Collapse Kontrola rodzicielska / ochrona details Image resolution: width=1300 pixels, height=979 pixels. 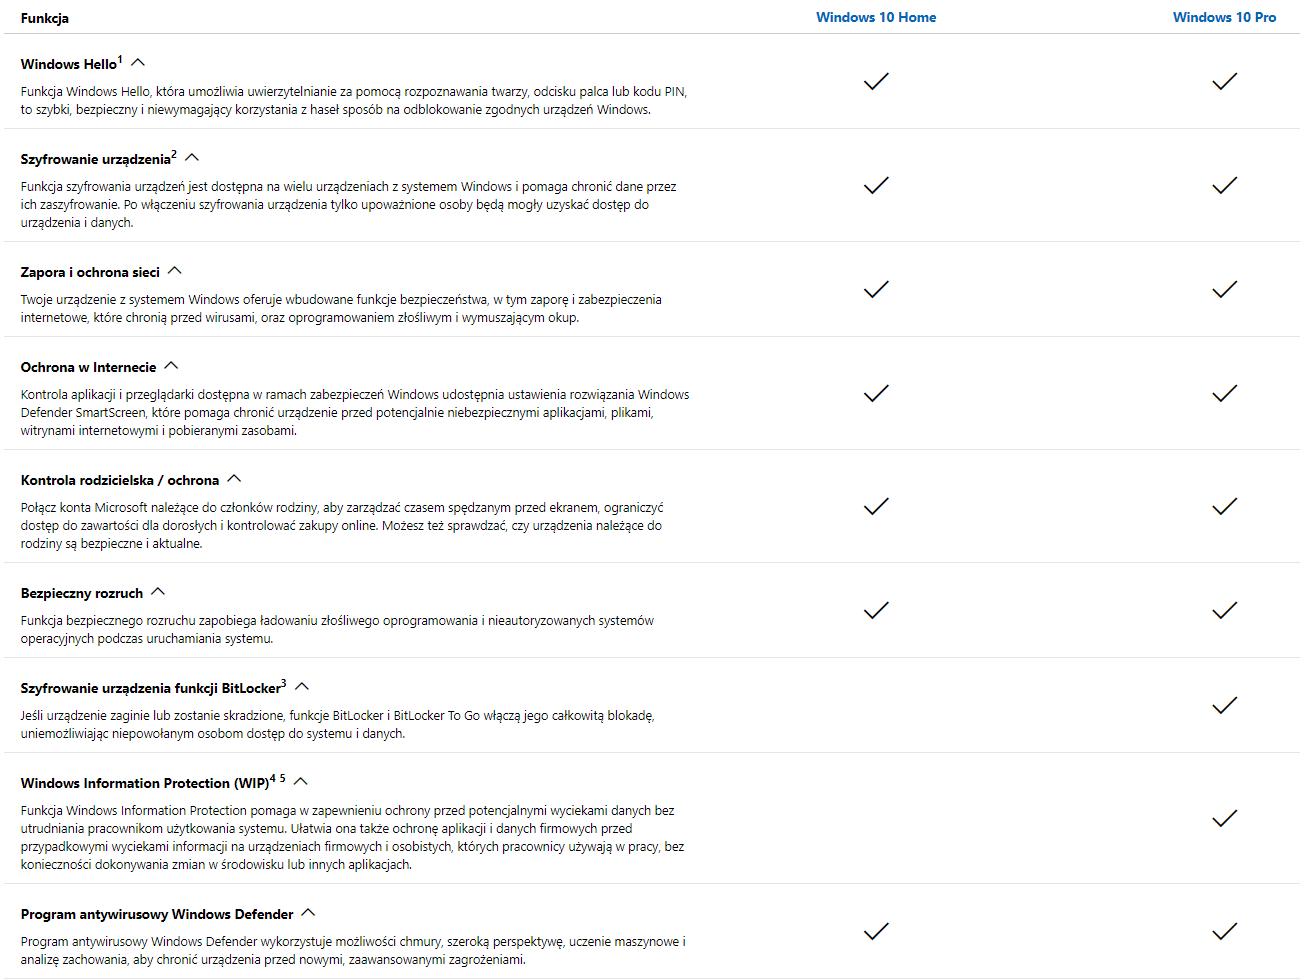[x=234, y=479]
